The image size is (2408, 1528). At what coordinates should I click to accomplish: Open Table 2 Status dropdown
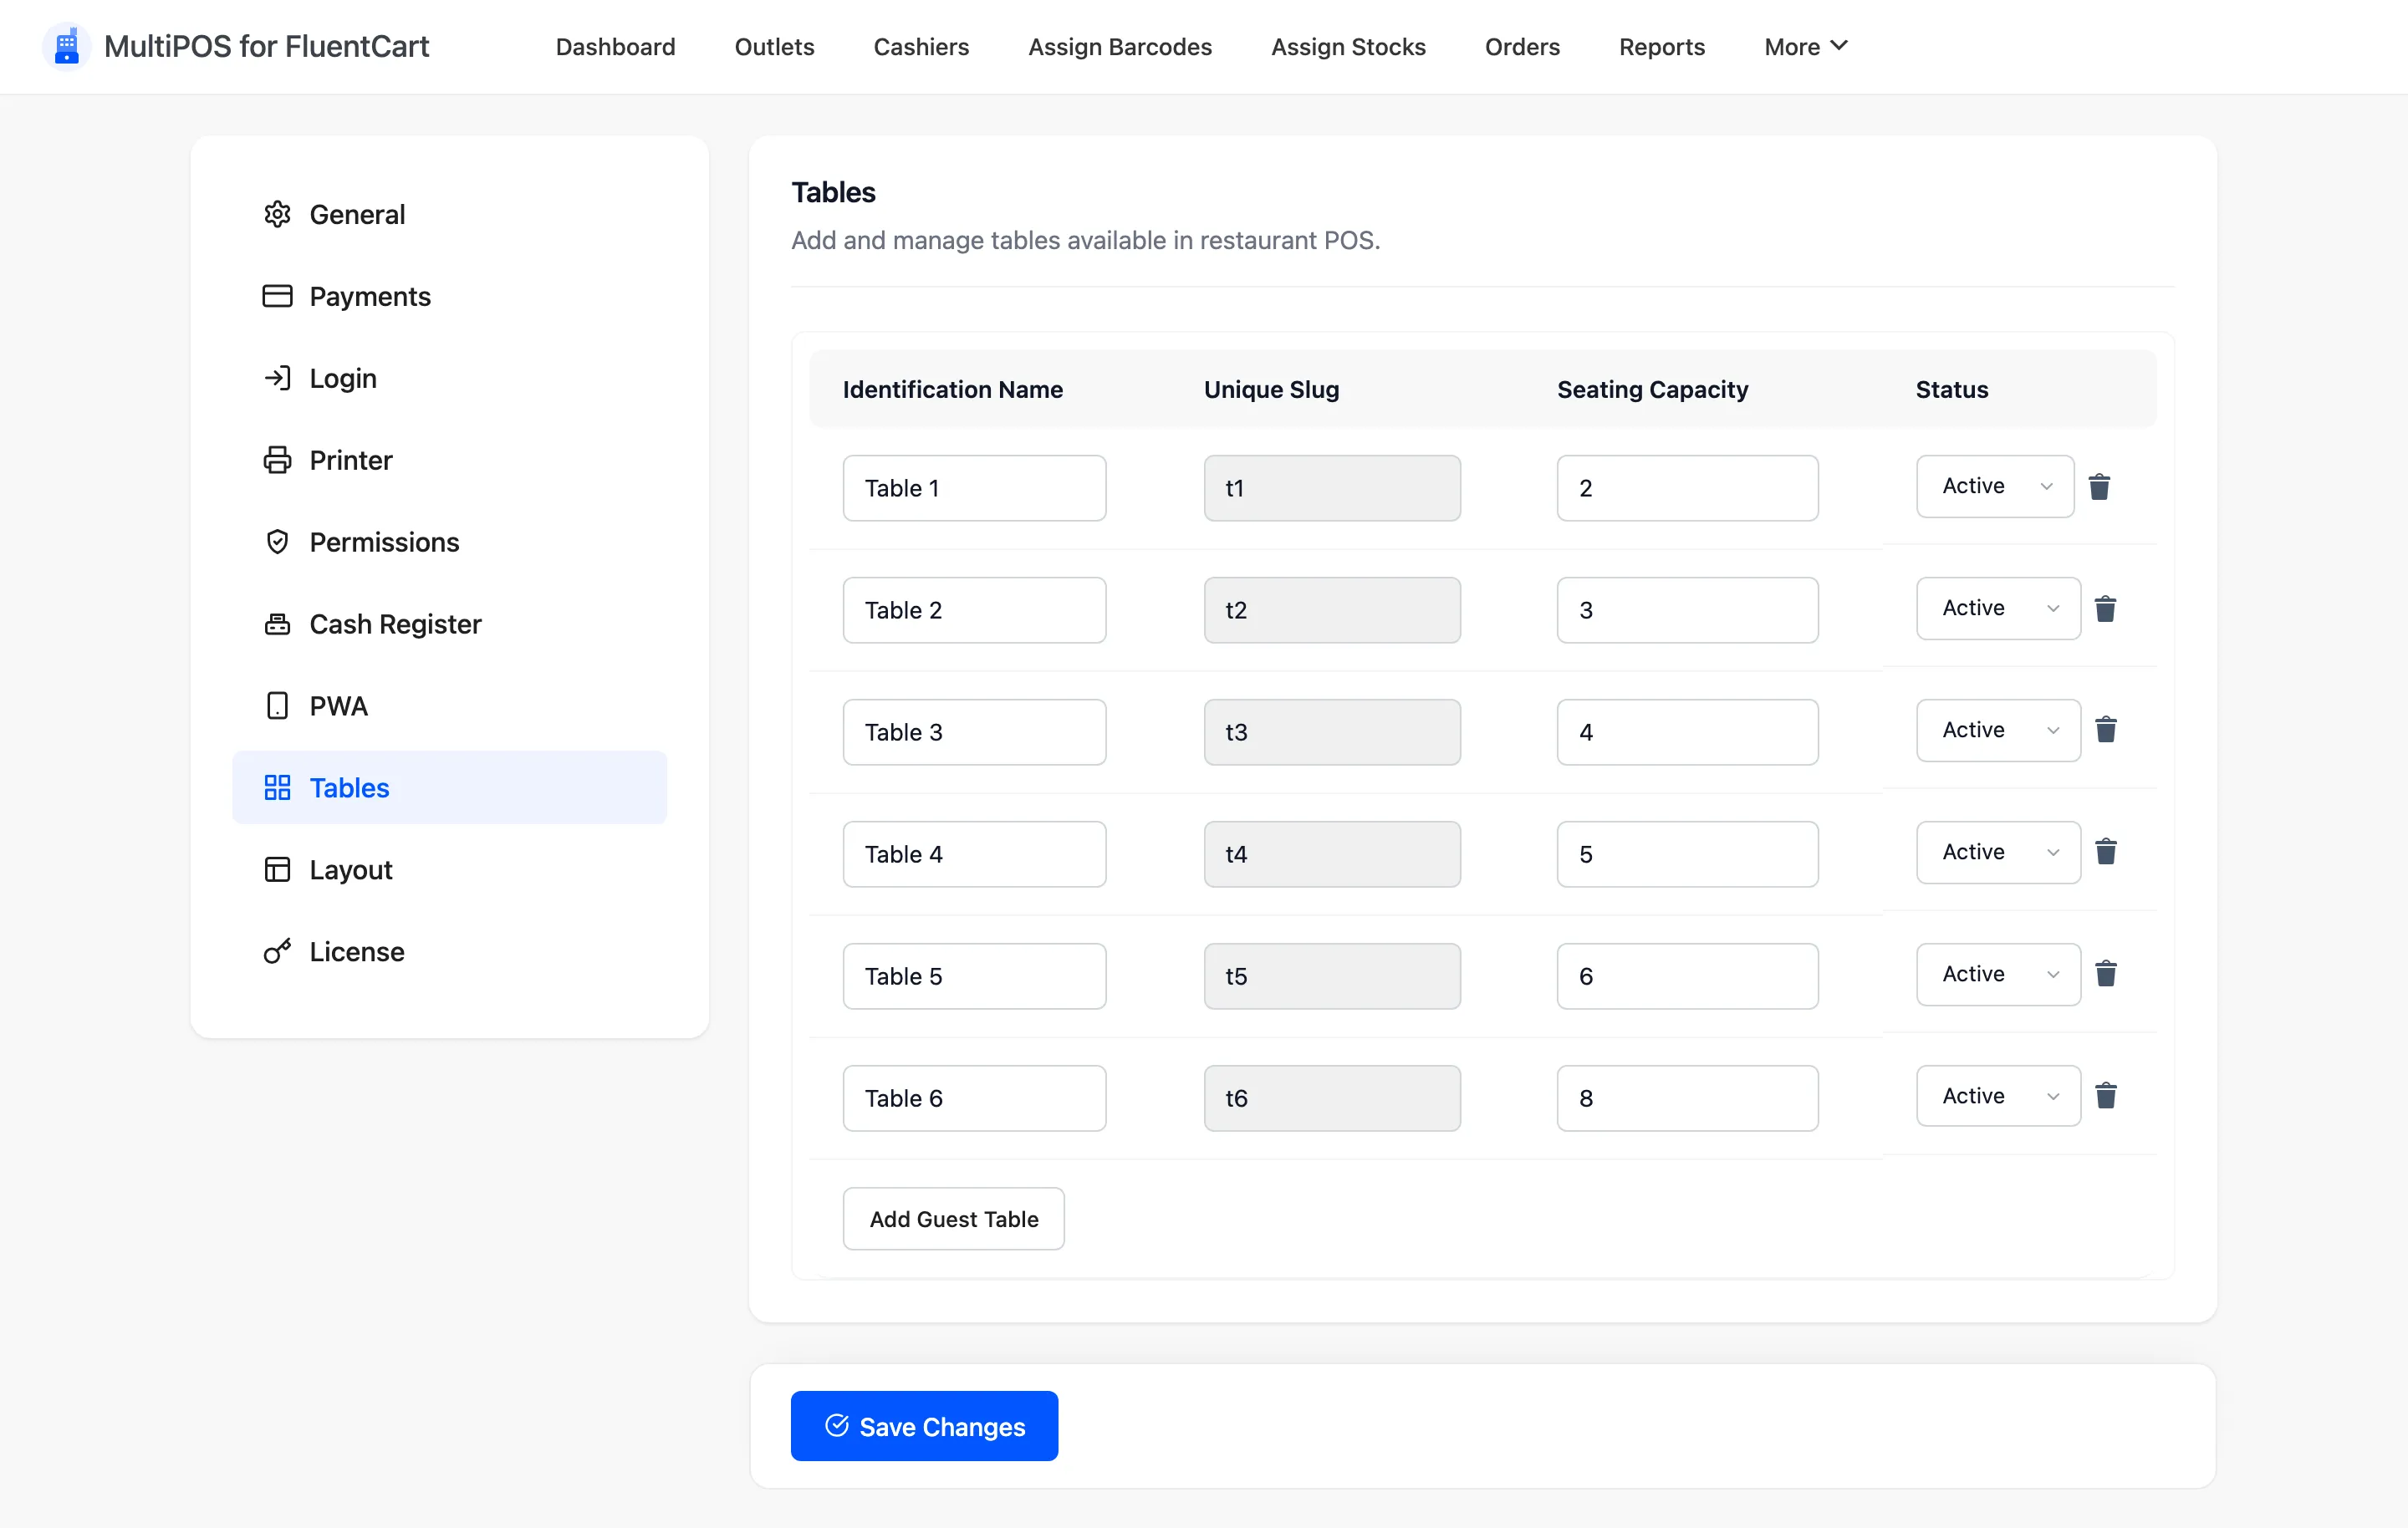point(1998,608)
